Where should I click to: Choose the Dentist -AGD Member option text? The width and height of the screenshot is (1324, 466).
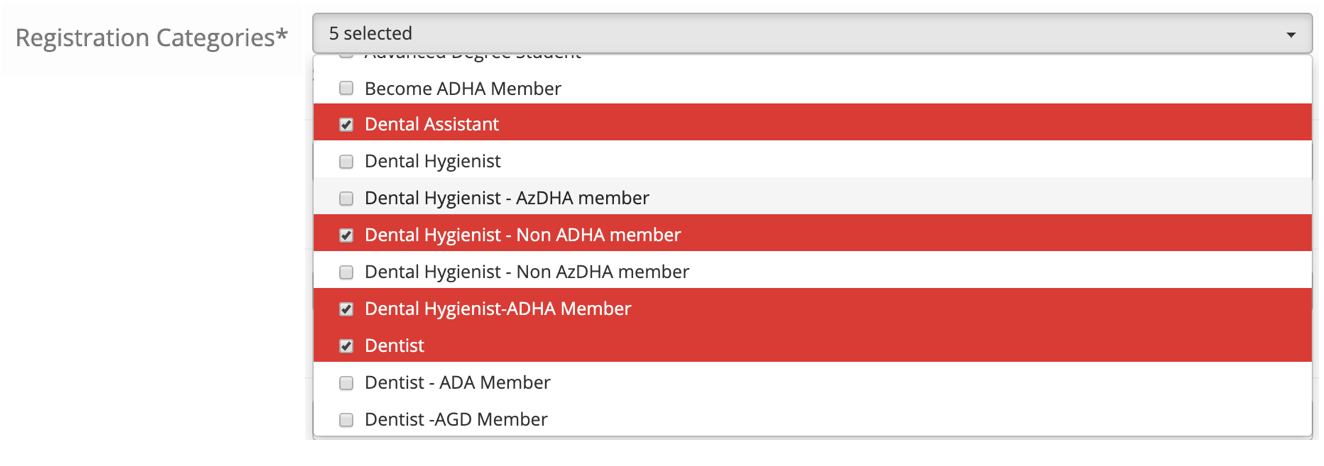pos(456,419)
